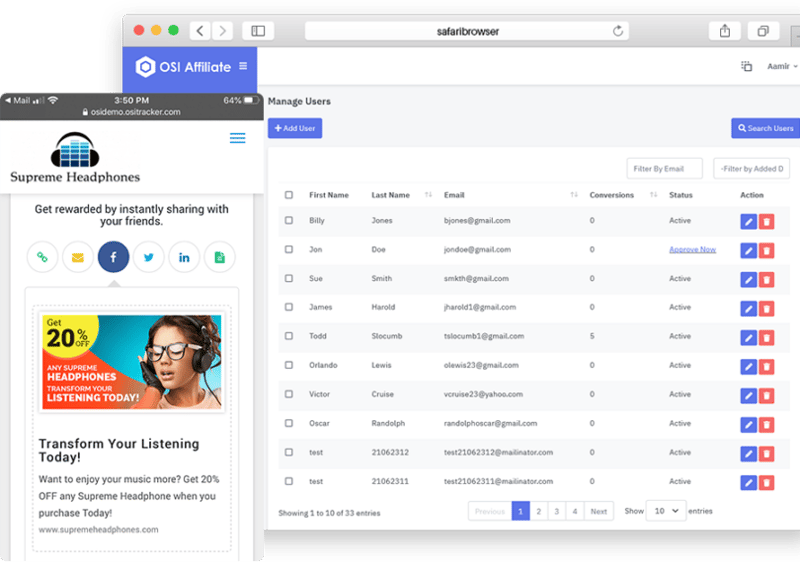The width and height of the screenshot is (800, 562).
Task: Sort by the Conversions column arrows
Action: (x=654, y=195)
